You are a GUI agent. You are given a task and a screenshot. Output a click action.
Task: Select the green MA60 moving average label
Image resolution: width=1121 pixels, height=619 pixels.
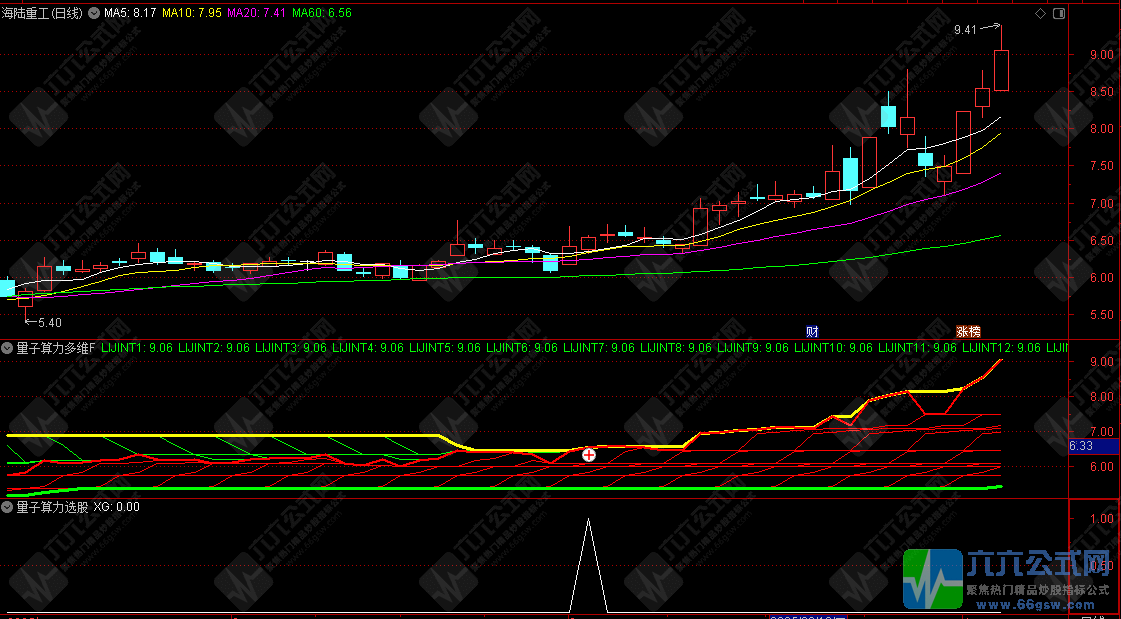(322, 13)
